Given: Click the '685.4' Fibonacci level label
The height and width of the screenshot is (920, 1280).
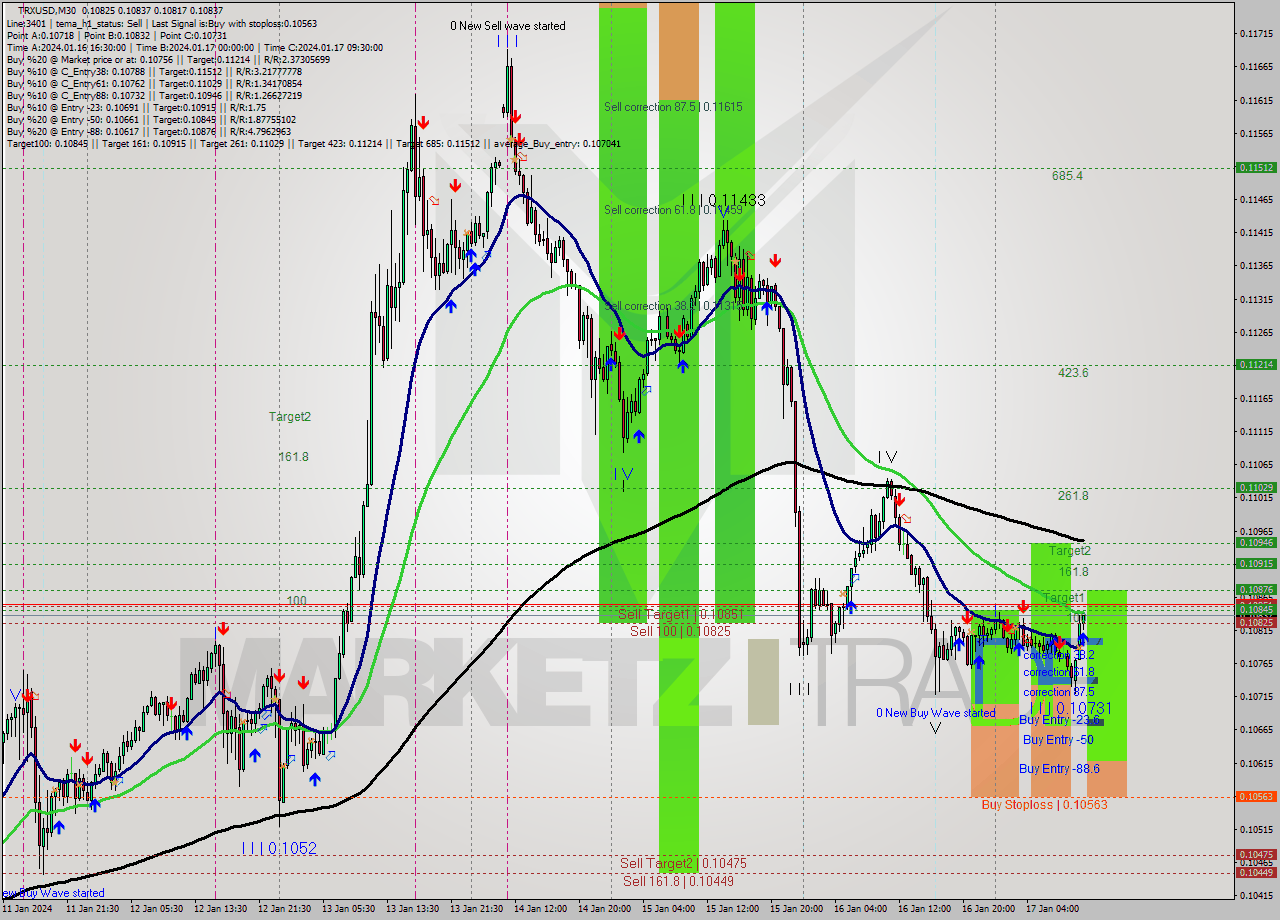Looking at the screenshot, I should click(1067, 175).
